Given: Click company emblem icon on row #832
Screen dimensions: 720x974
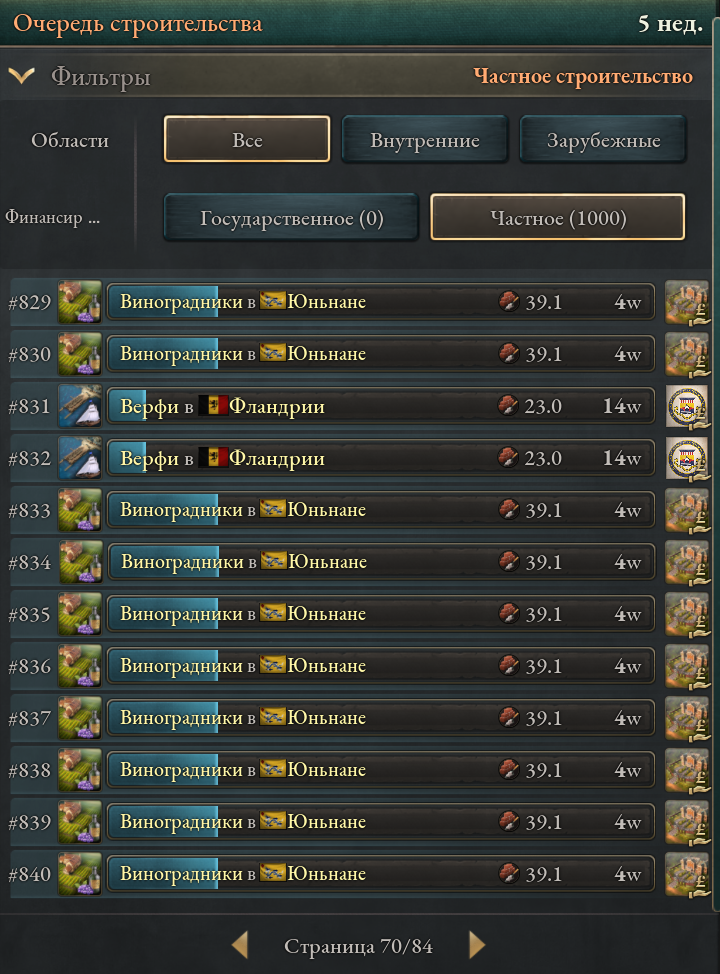Looking at the screenshot, I should tap(687, 458).
